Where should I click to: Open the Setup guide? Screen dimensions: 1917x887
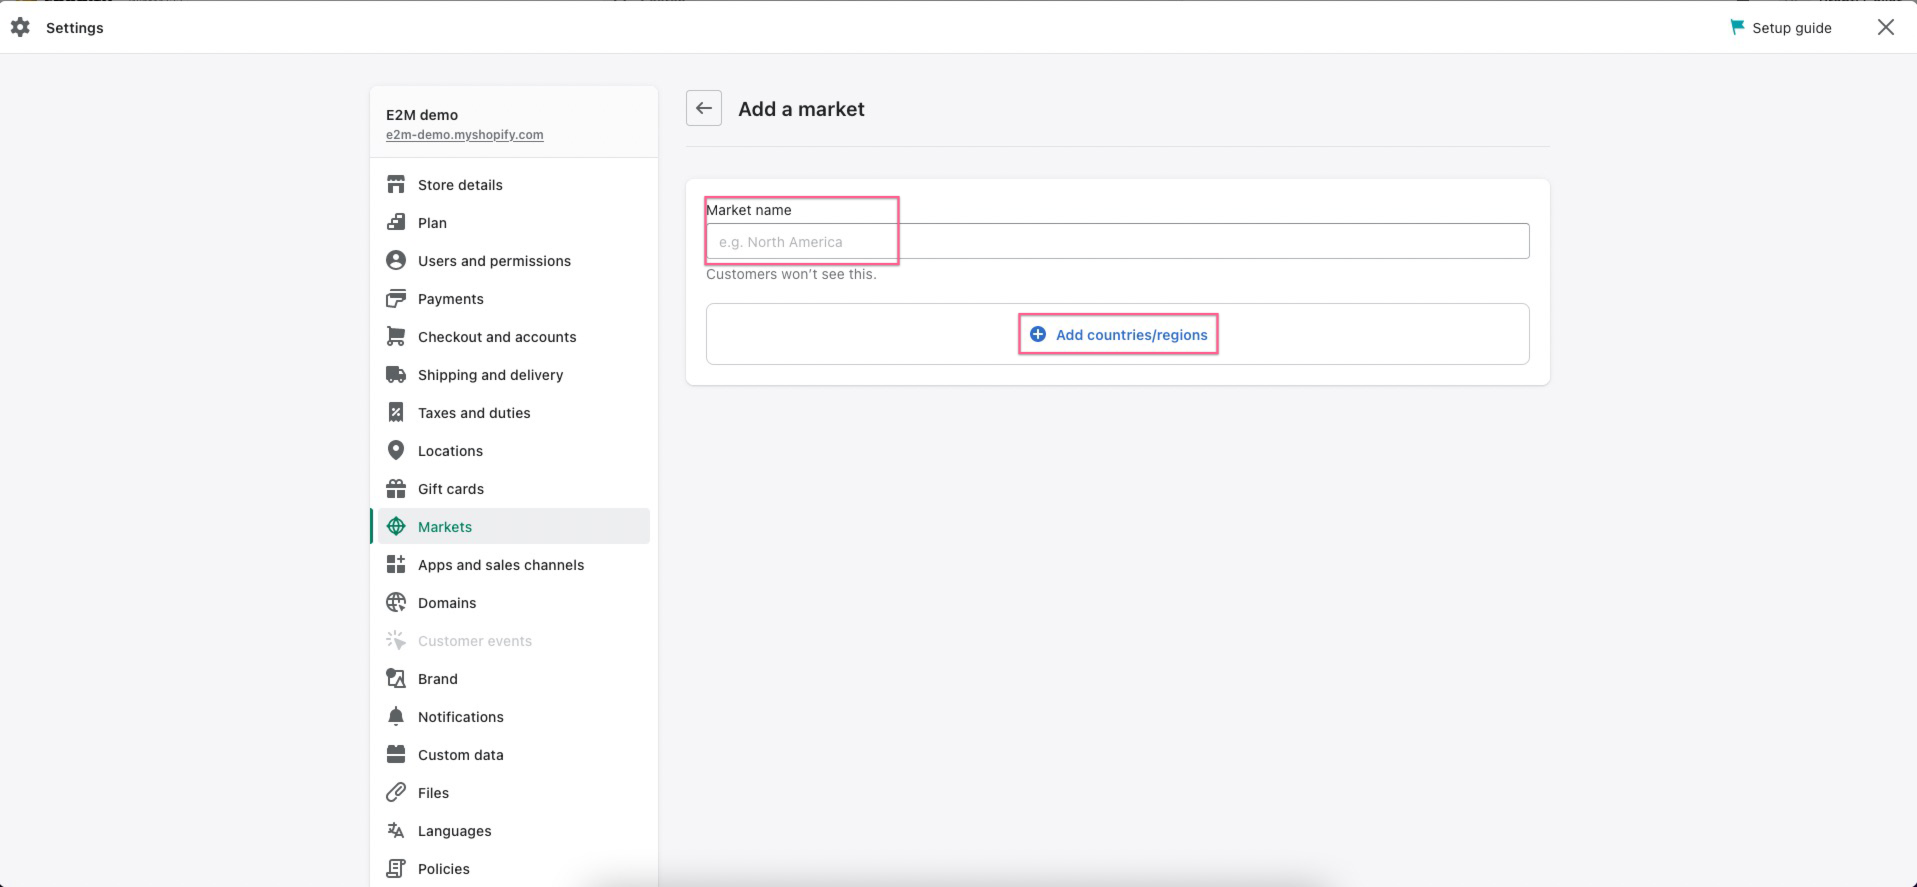point(1781,28)
